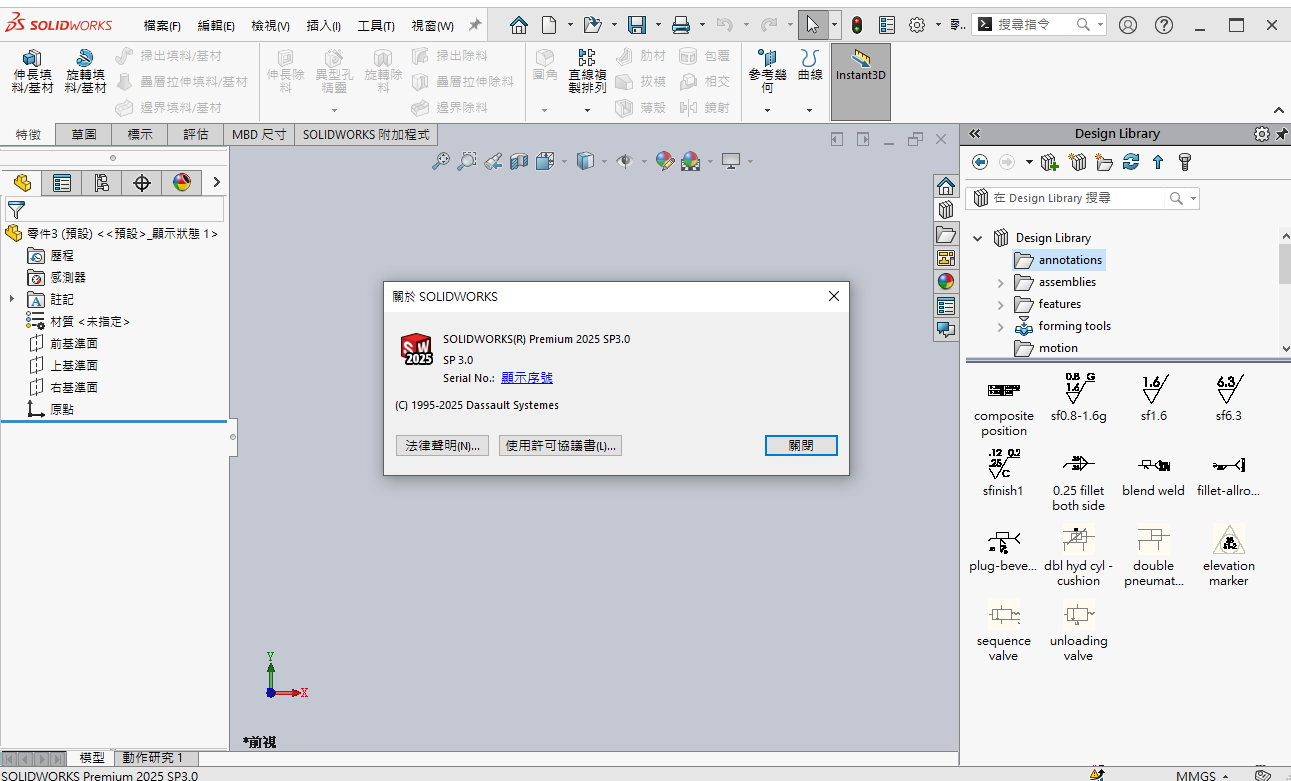Open the Help question mark icon
Viewport: 1291px width, 781px height.
(x=1163, y=25)
